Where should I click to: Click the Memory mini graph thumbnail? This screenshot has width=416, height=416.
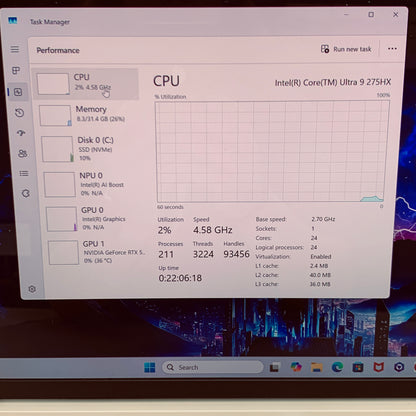click(x=55, y=115)
